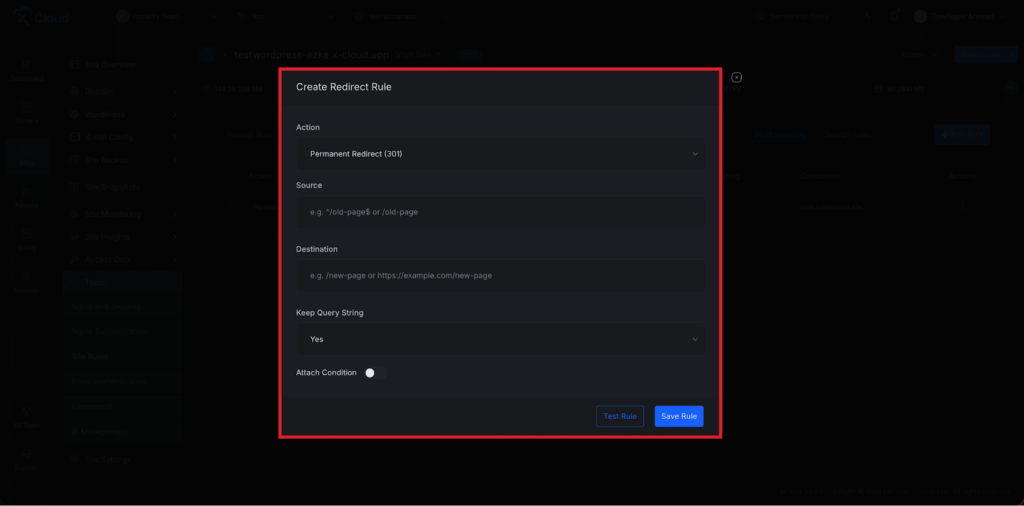1024x506 pixels.
Task: Click the Domains sidebar icon
Action: [75, 90]
